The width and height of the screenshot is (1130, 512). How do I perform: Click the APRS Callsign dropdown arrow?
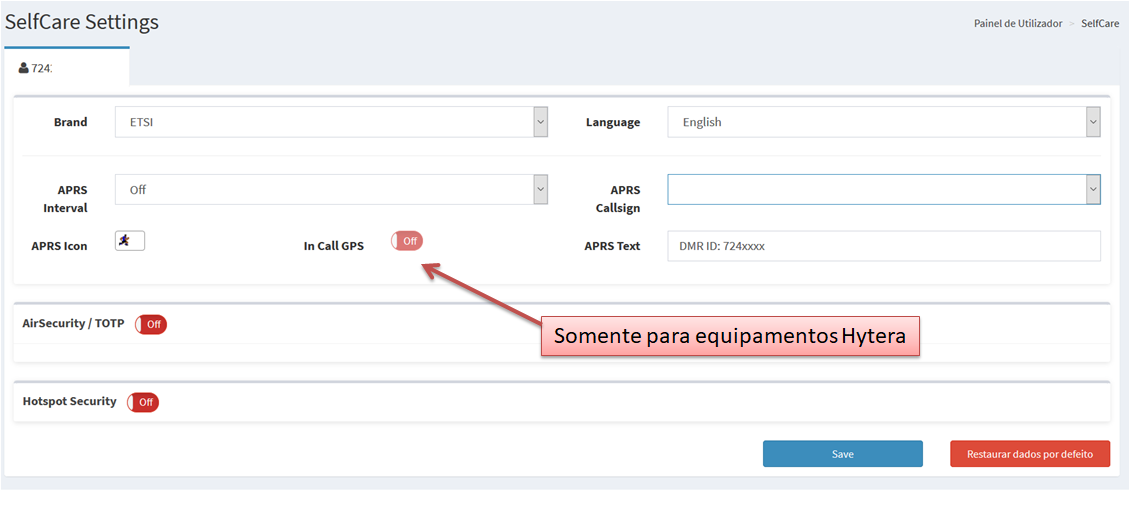pyautogui.click(x=1093, y=190)
